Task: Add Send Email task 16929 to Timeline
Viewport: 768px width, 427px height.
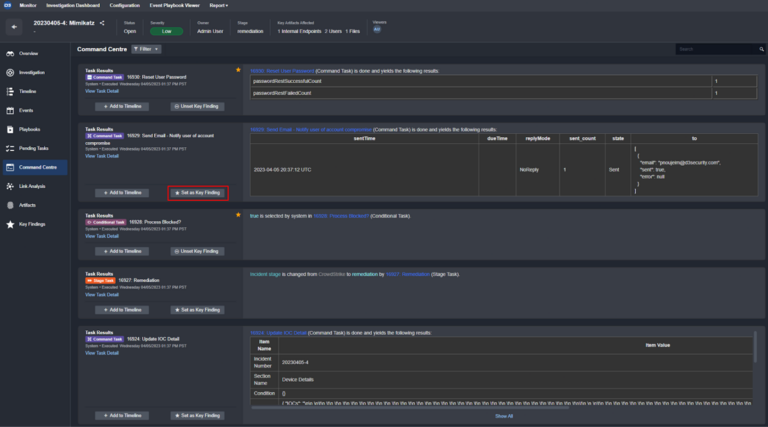Action: (x=122, y=193)
